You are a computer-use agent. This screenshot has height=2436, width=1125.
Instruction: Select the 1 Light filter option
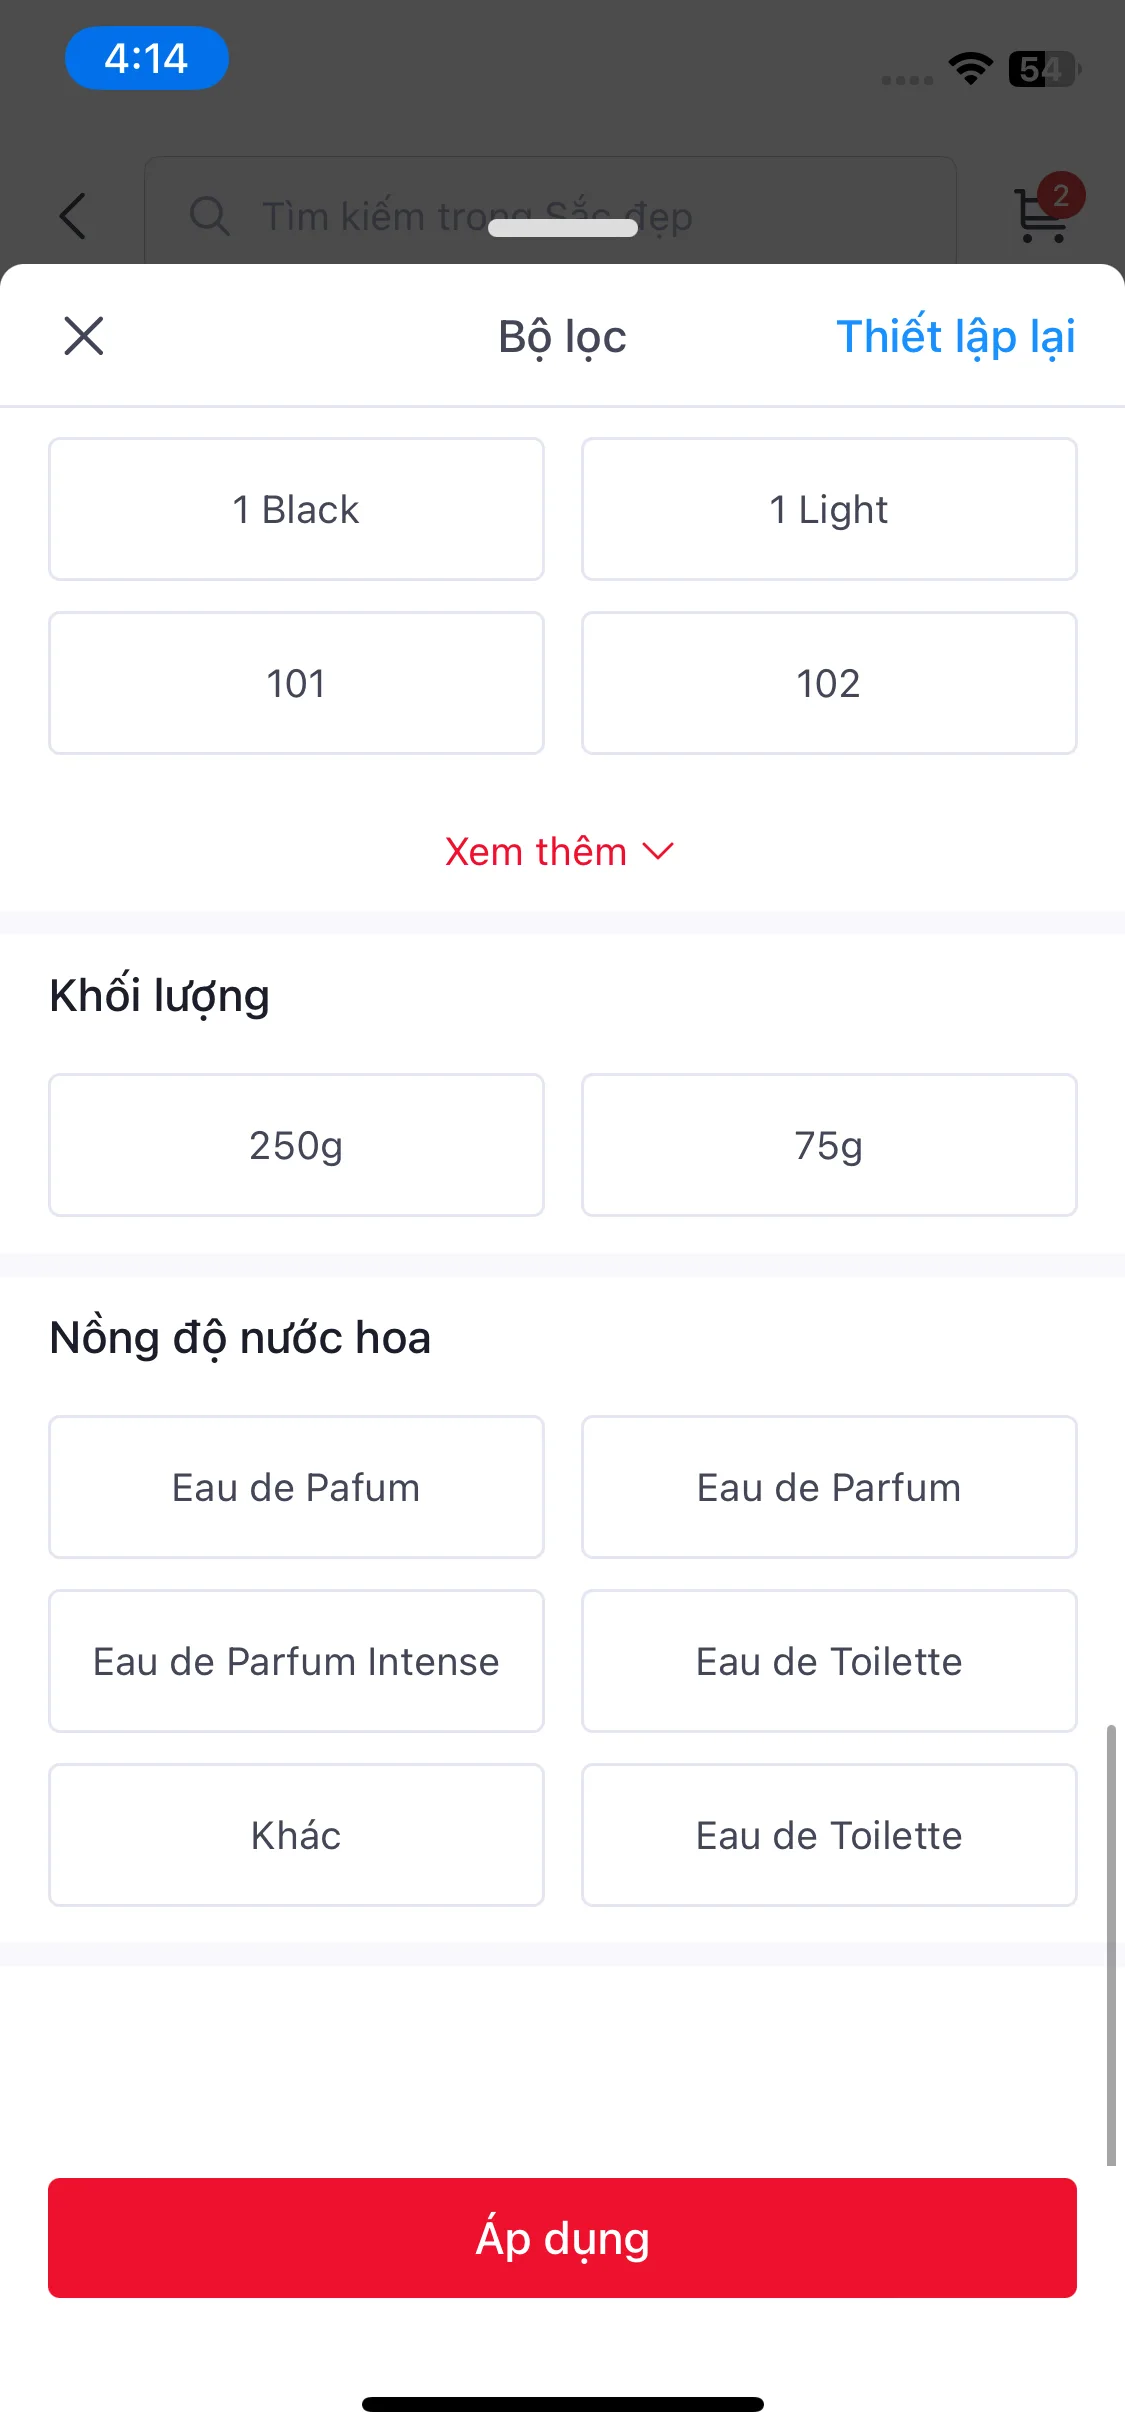829,509
